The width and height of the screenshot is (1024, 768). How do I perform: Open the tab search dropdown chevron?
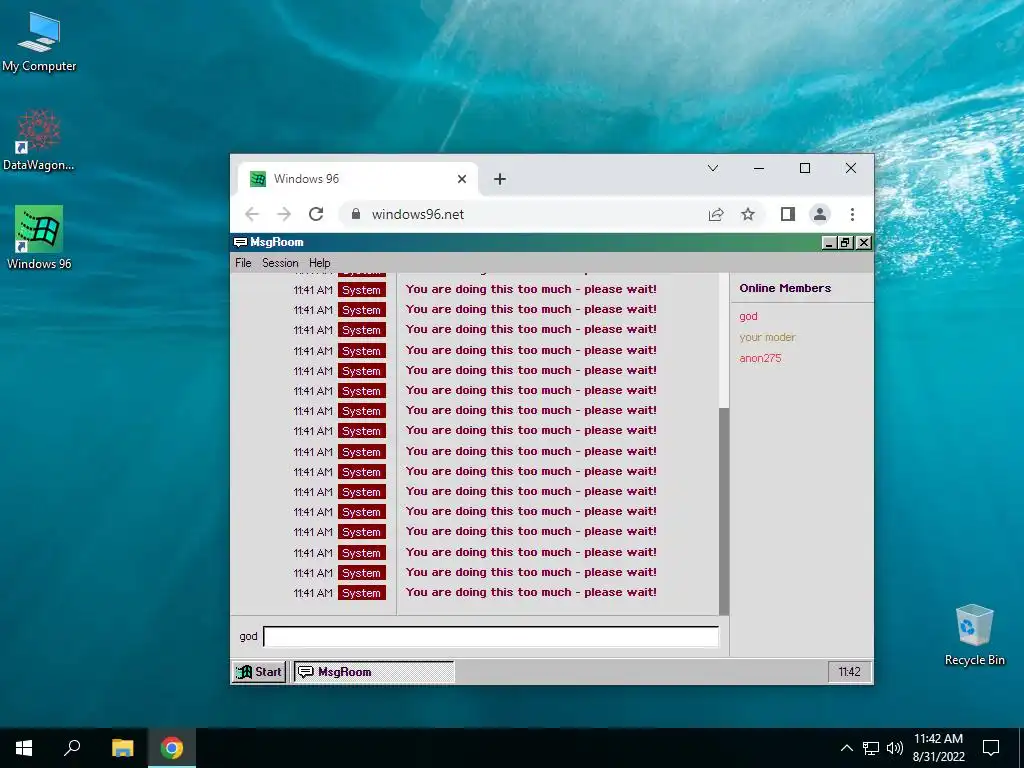713,168
